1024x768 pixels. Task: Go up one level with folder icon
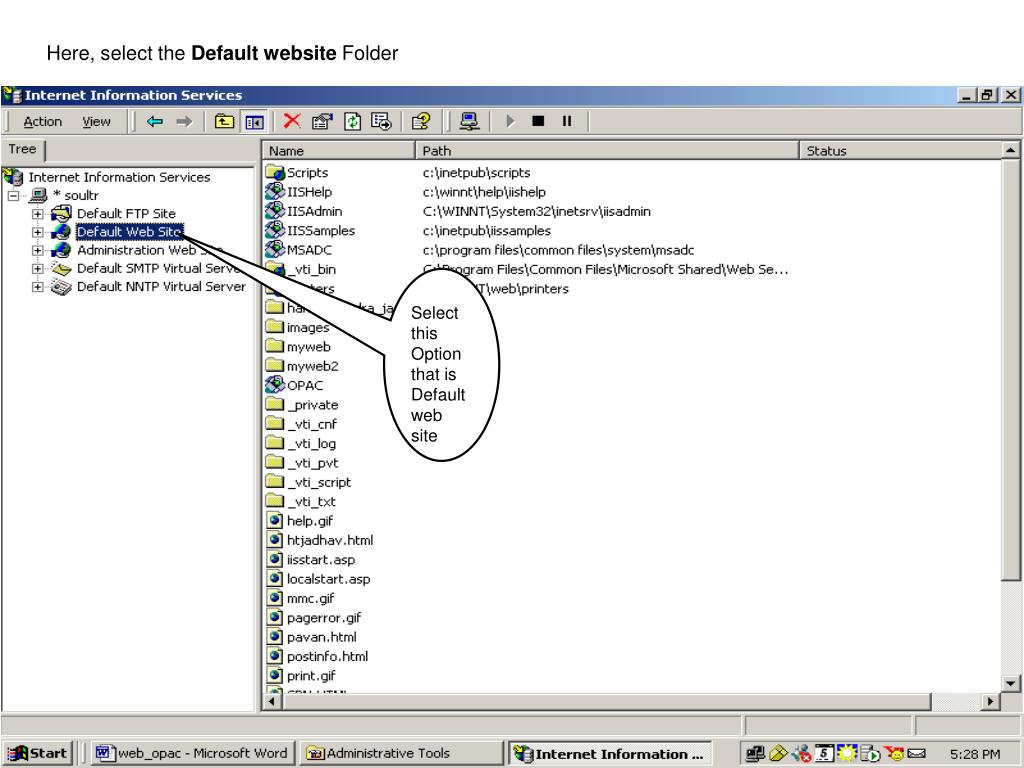[224, 121]
